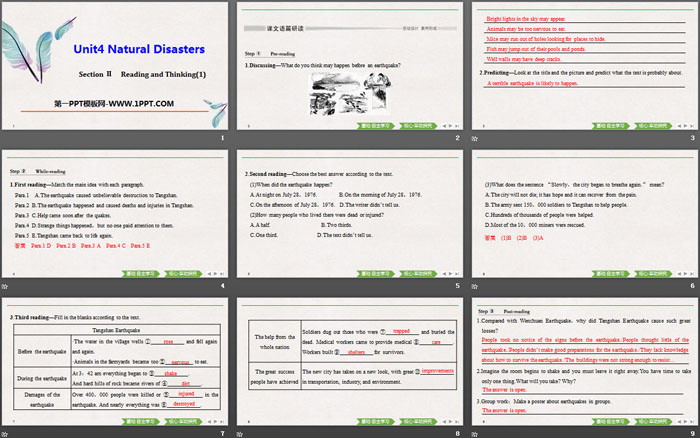Click the animation star icon under slide 7

tap(4, 434)
